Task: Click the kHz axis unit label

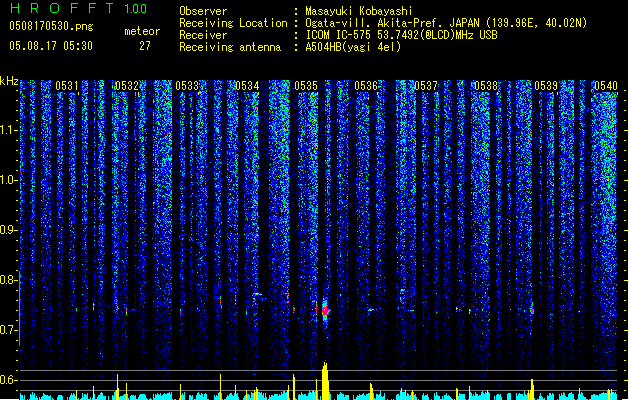Action: (x=9, y=81)
